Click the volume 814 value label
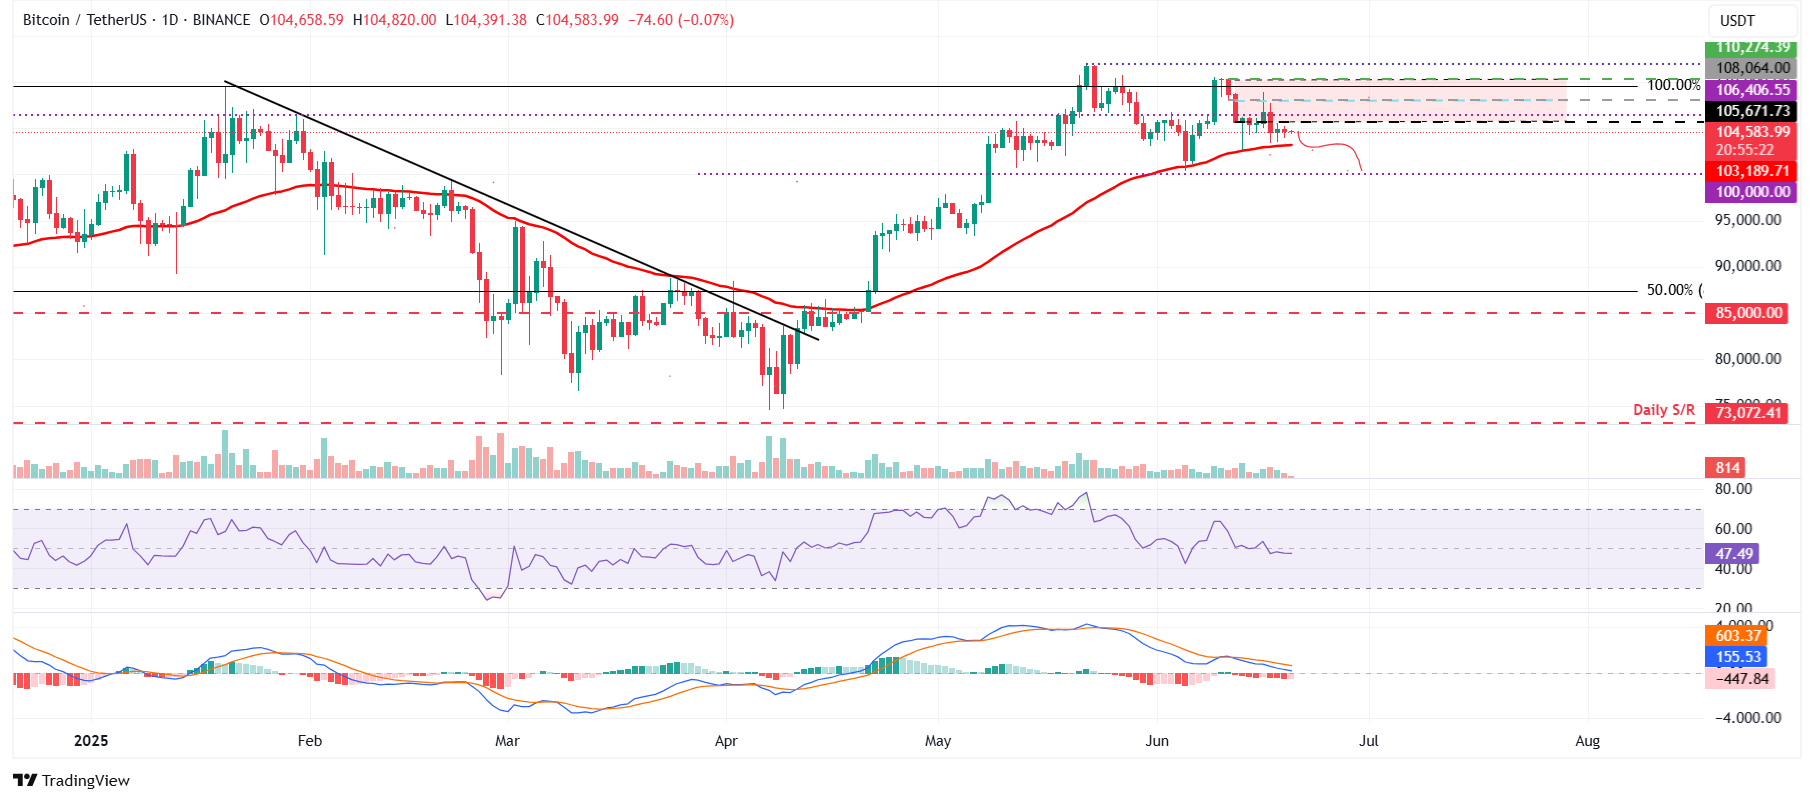The image size is (1814, 802). (1727, 468)
